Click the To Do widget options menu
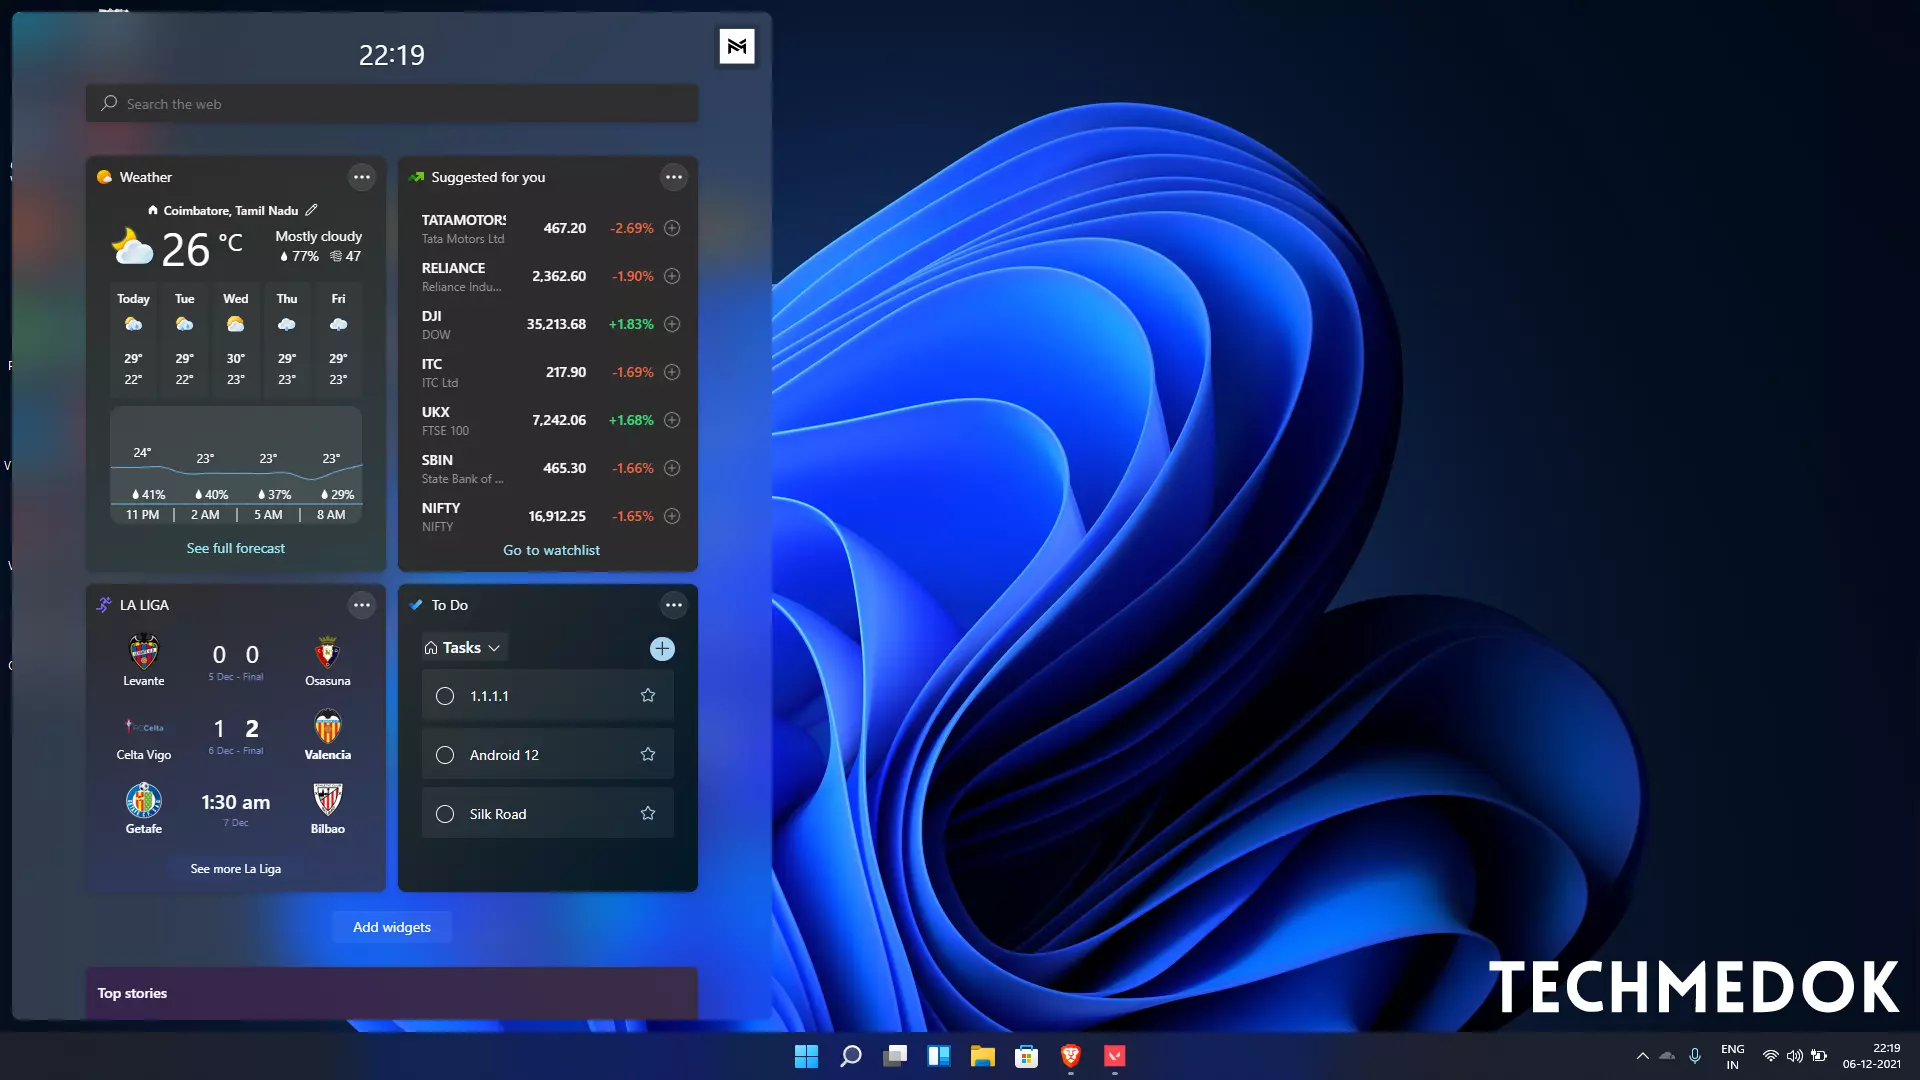The width and height of the screenshot is (1920, 1080). click(674, 604)
